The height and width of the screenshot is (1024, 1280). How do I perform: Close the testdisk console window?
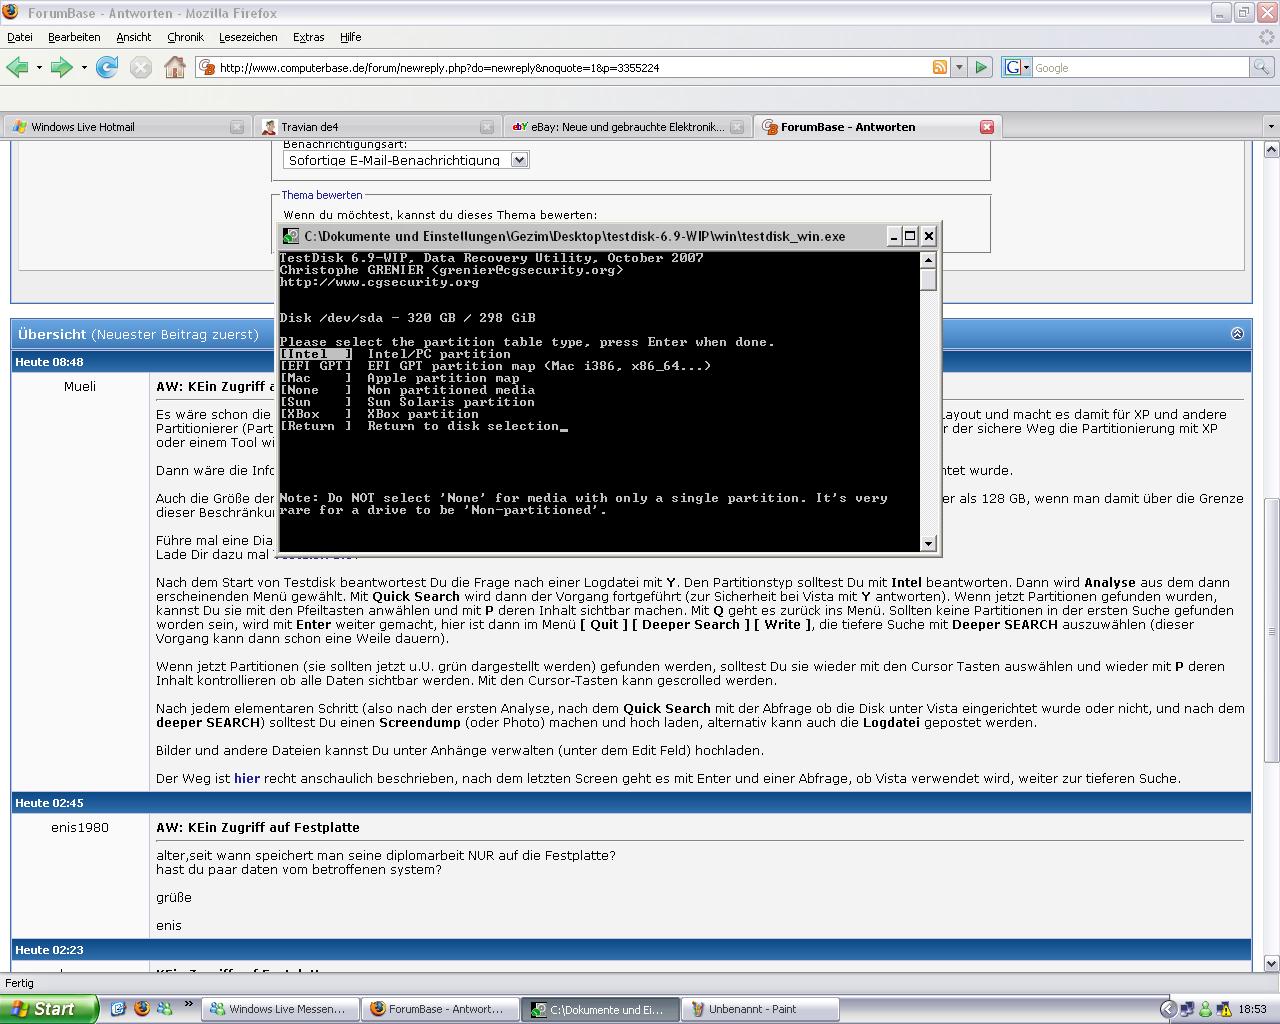point(928,236)
